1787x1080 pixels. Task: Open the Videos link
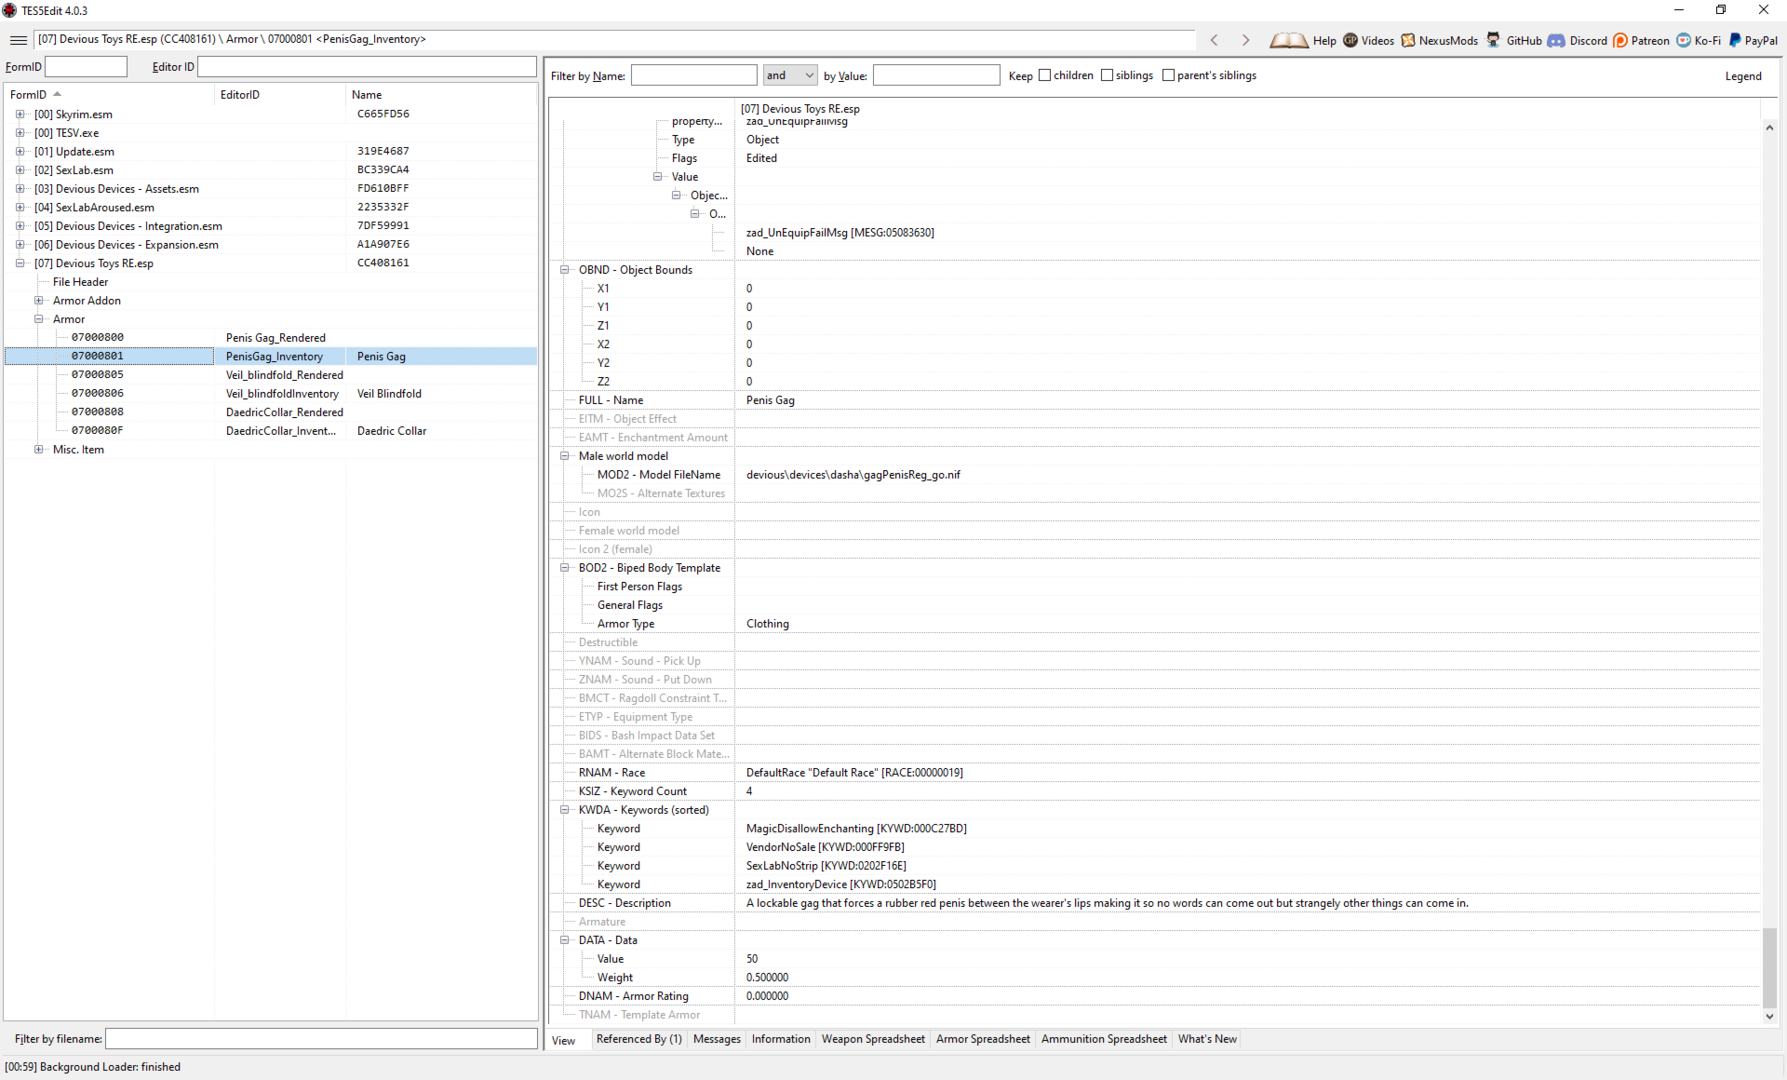(x=1368, y=40)
